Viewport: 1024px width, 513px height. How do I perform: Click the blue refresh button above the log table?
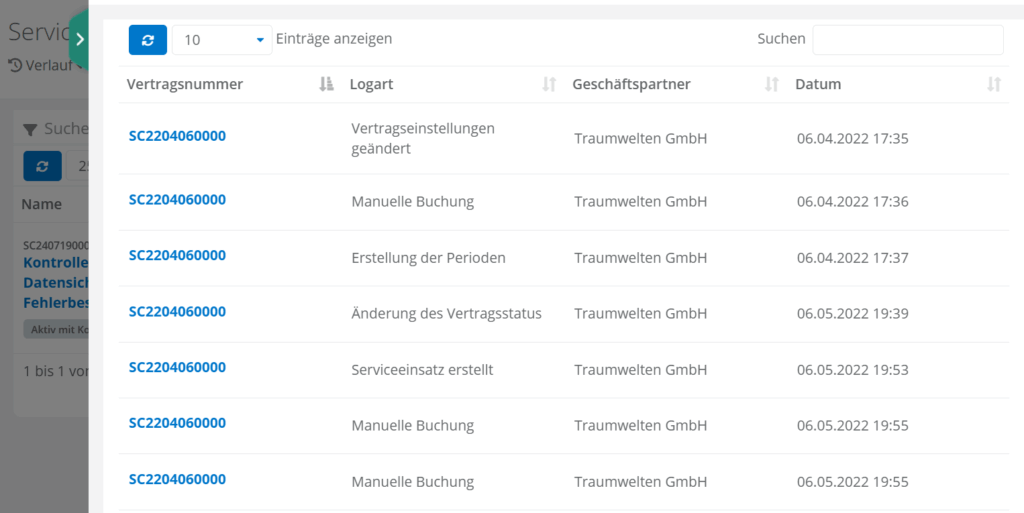point(147,39)
